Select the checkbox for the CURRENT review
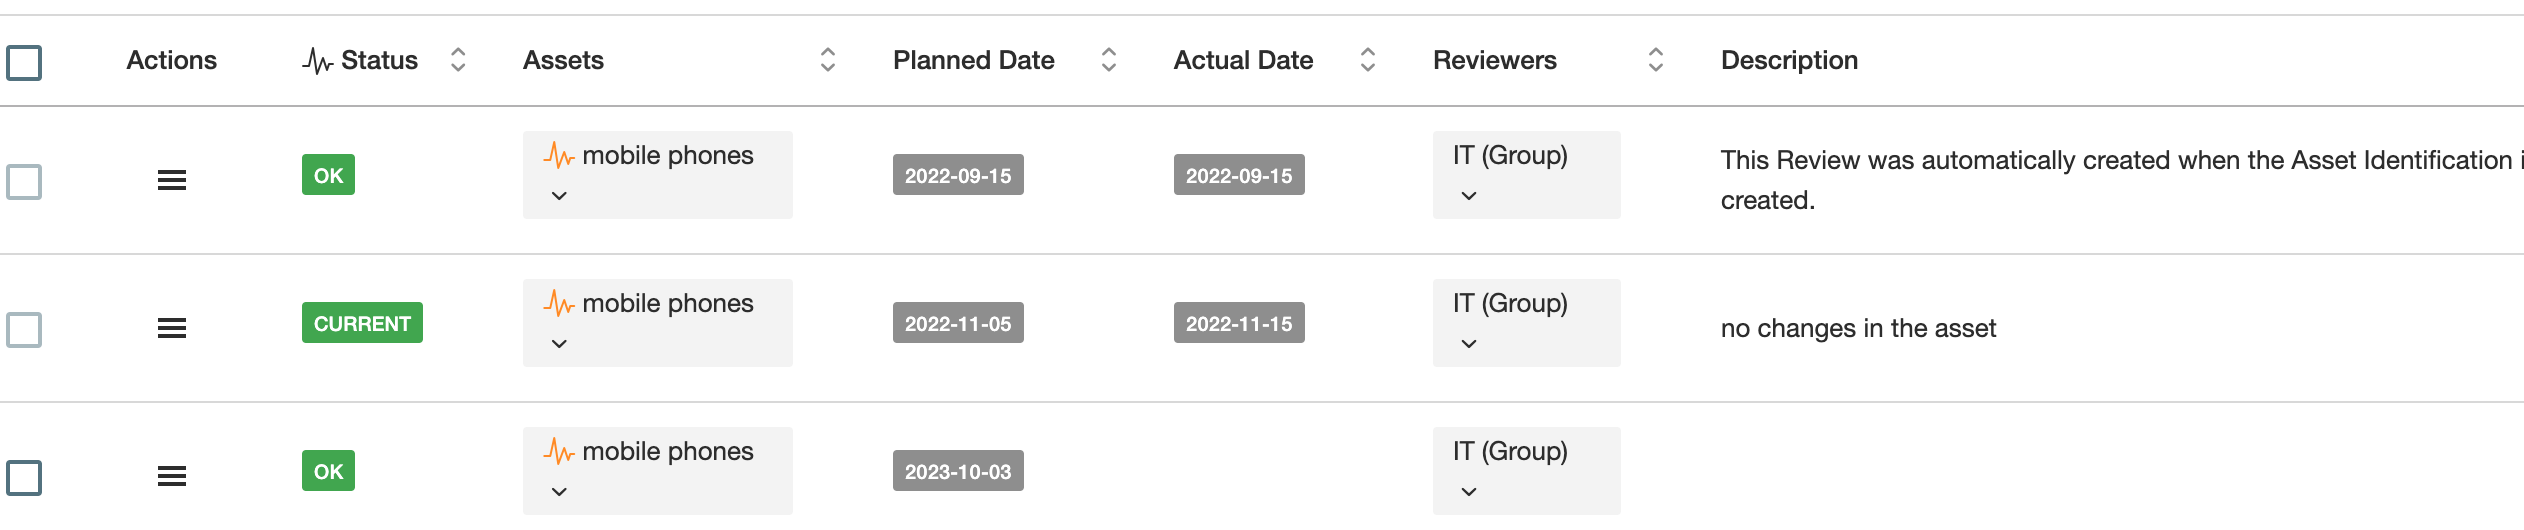The height and width of the screenshot is (530, 2524). [x=24, y=330]
